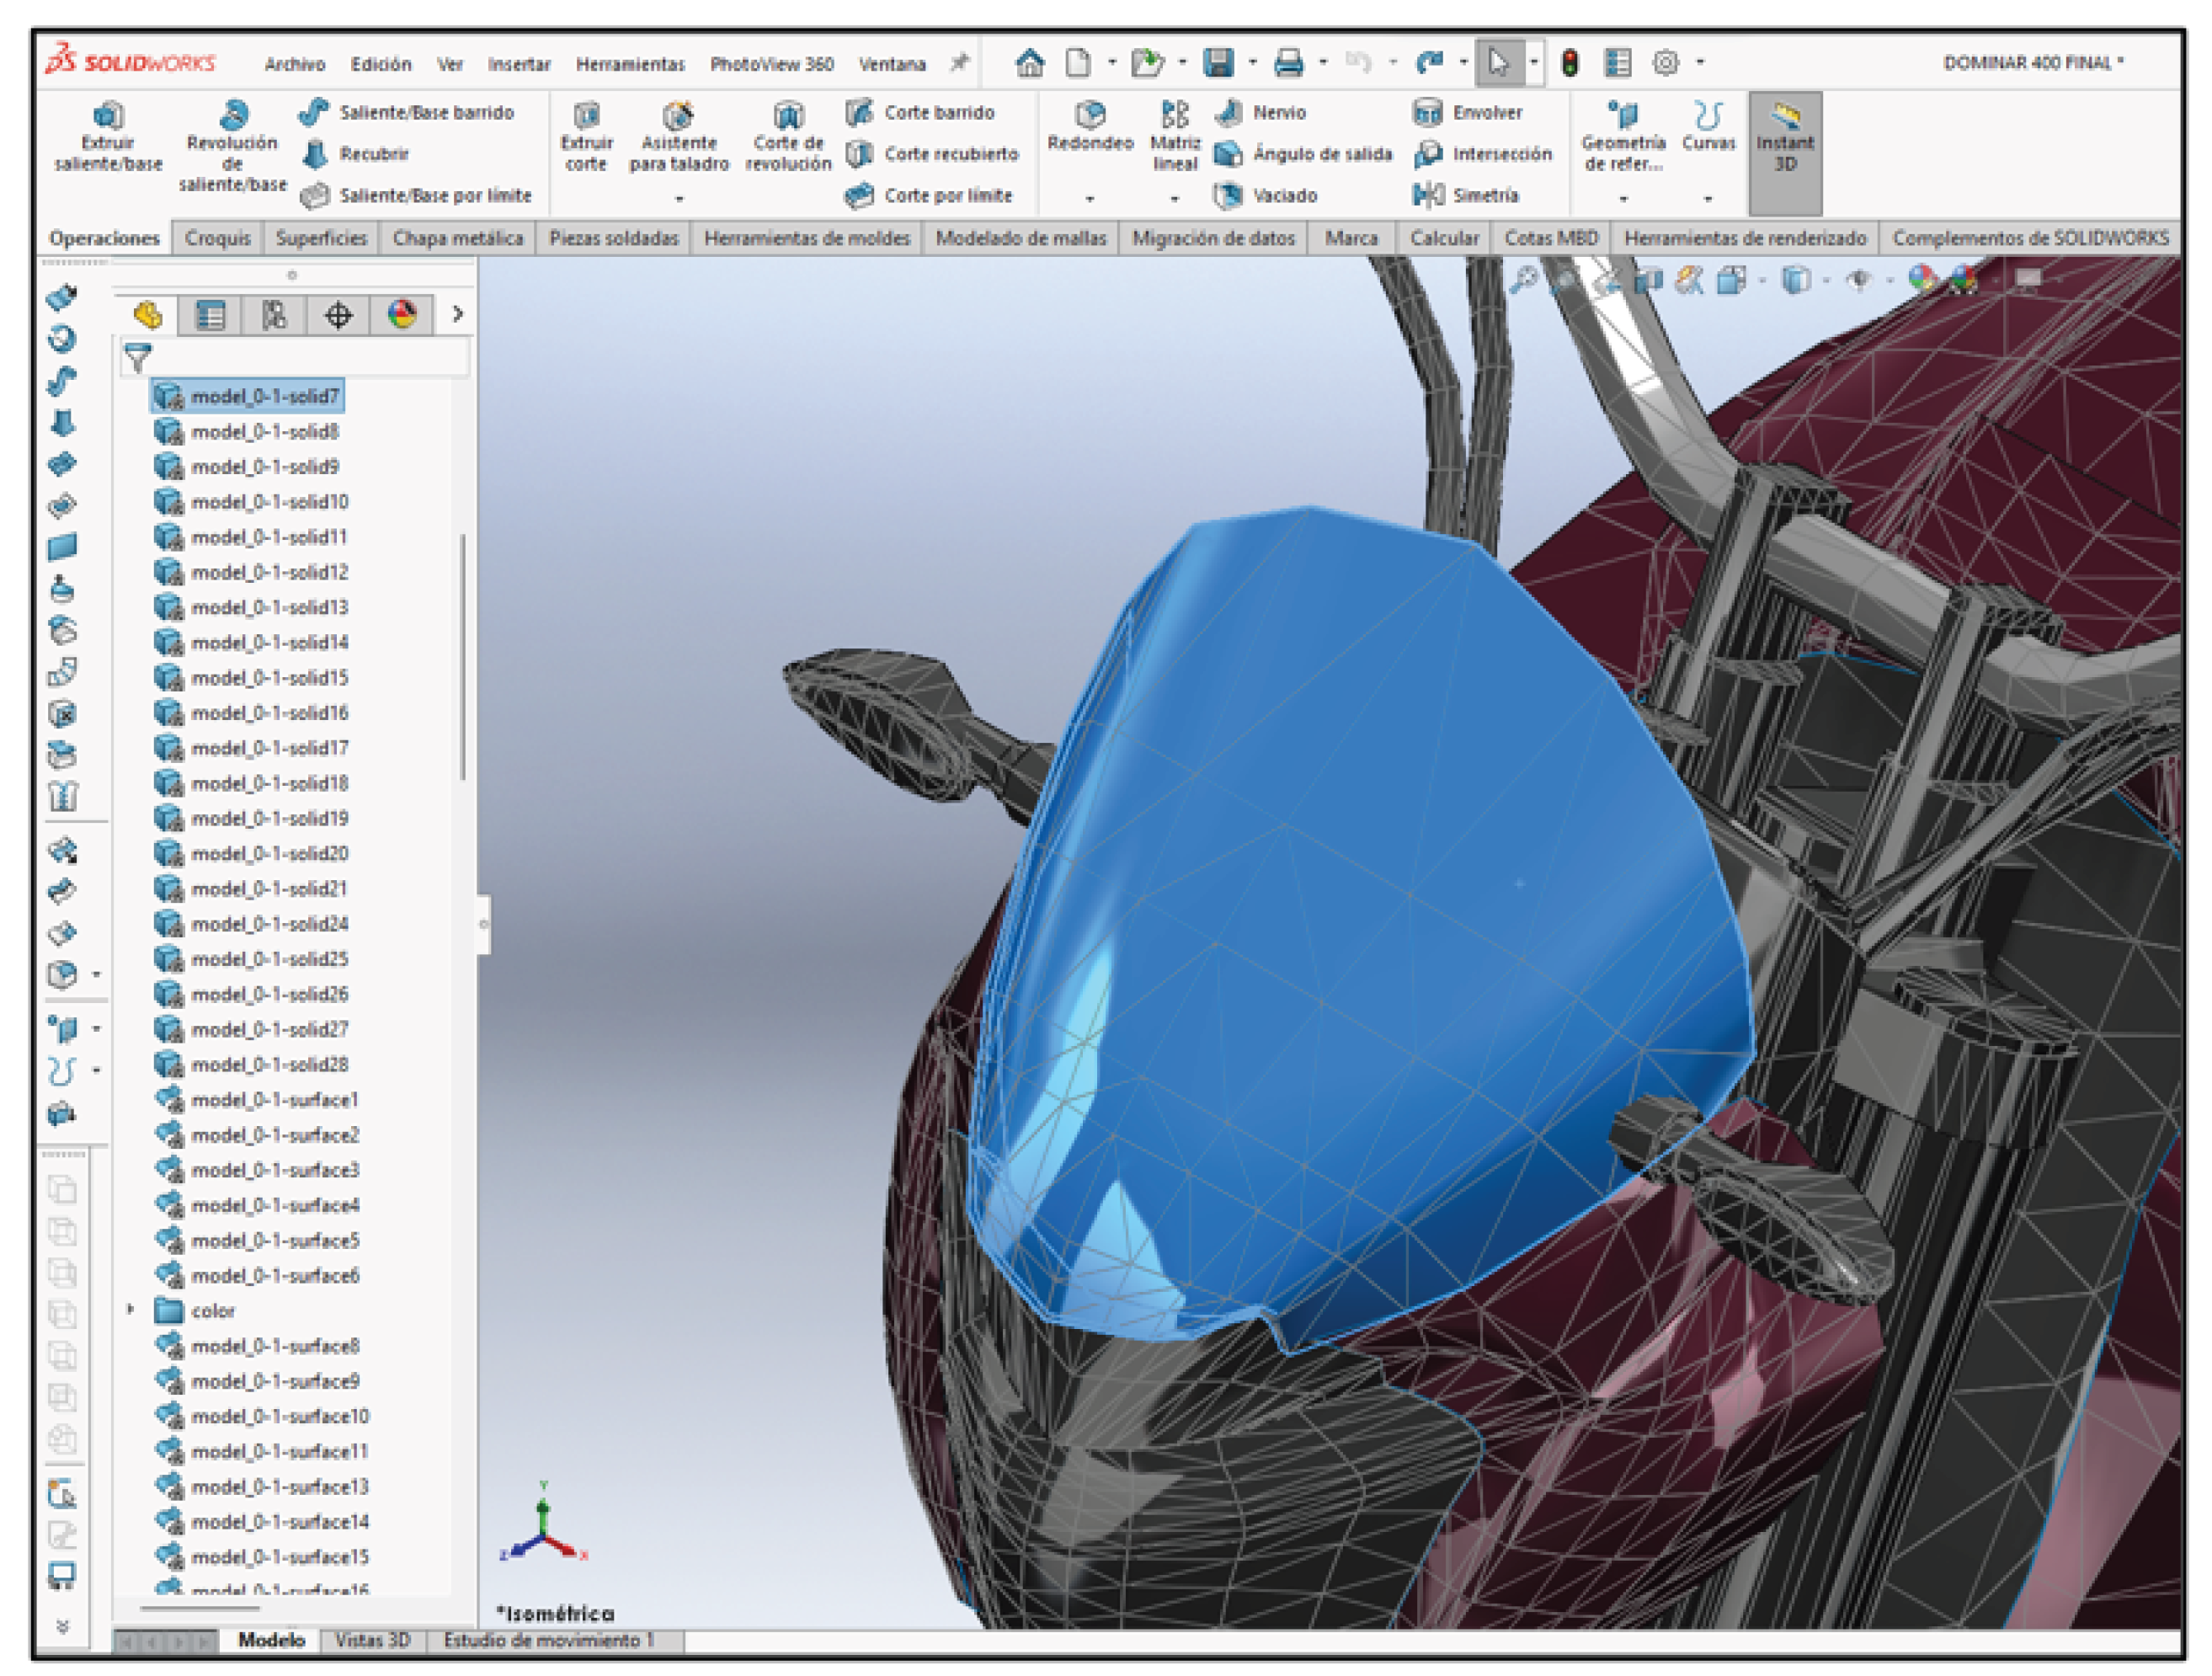Open Geometría de referencia dropdown arrow
The width and height of the screenshot is (2212, 1676).
pyautogui.click(x=1623, y=198)
